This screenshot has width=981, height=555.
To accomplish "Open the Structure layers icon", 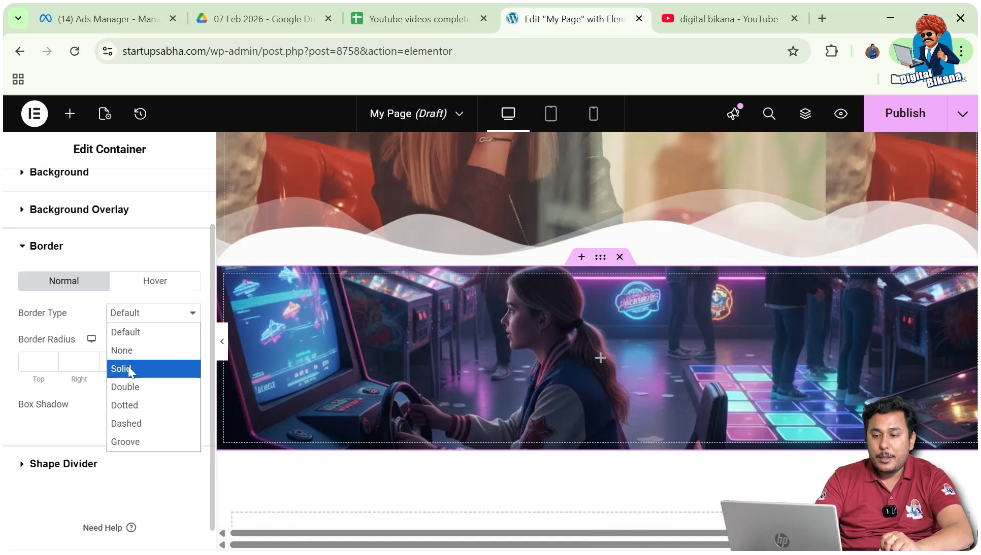I will (805, 114).
